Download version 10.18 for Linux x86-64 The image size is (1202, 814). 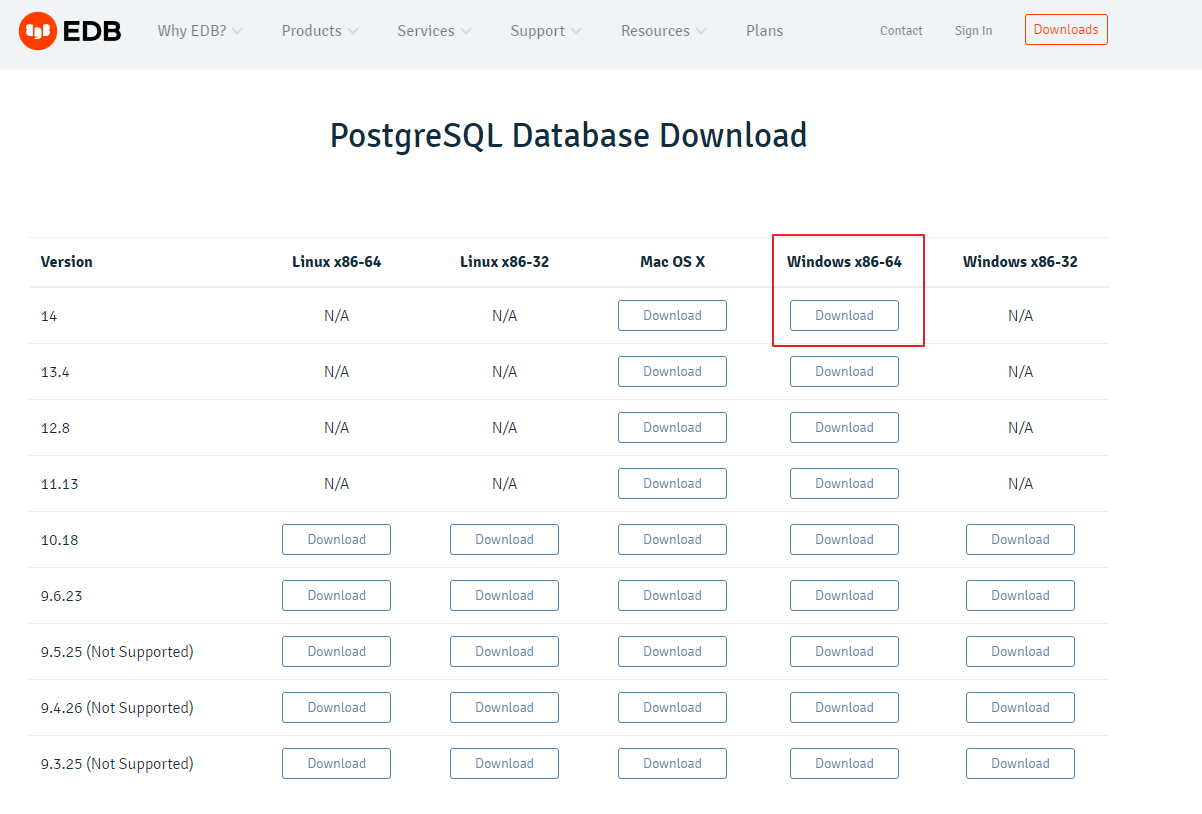pyautogui.click(x=336, y=539)
